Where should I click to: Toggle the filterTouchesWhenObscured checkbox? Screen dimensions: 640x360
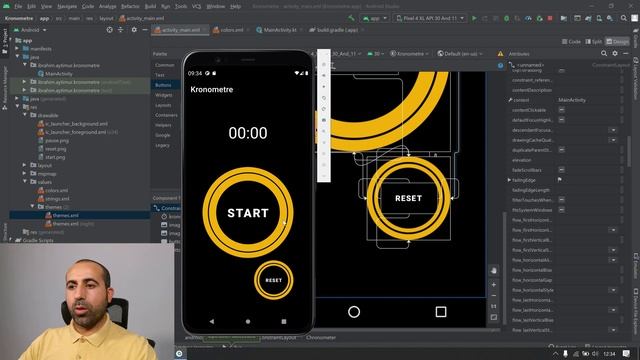(x=562, y=200)
